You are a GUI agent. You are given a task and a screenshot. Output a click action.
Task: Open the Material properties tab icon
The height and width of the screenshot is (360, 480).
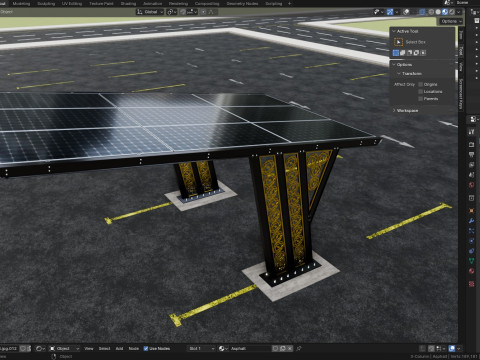point(471,271)
